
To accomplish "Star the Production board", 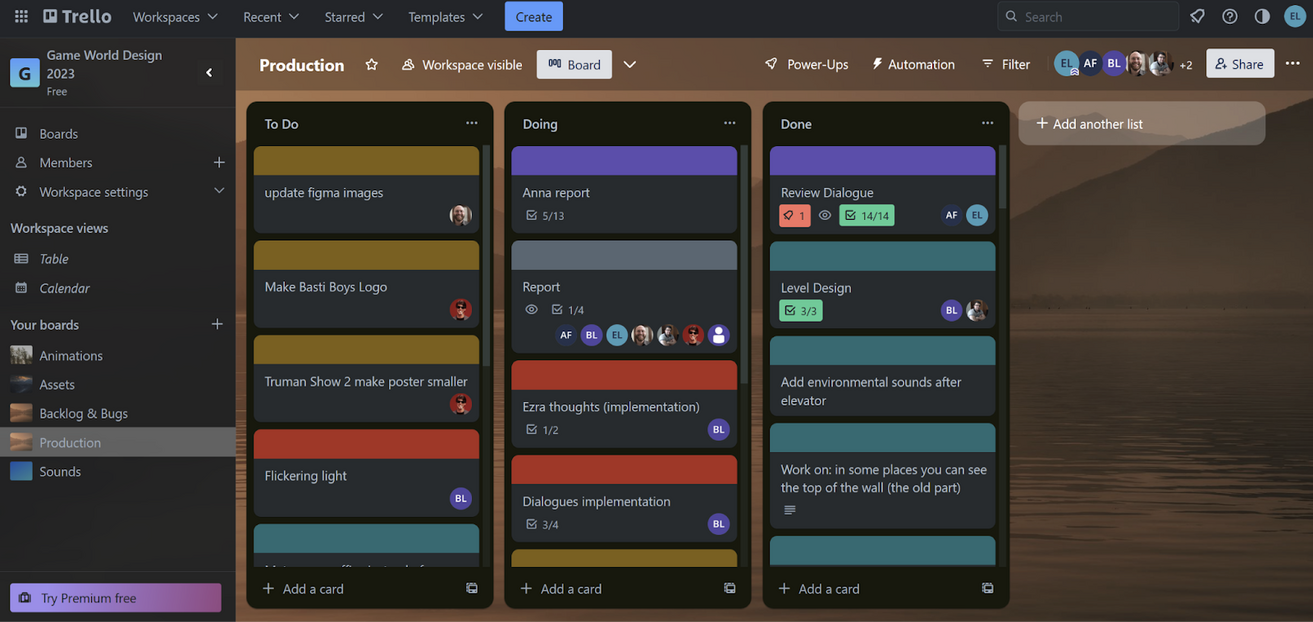I will coord(371,64).
